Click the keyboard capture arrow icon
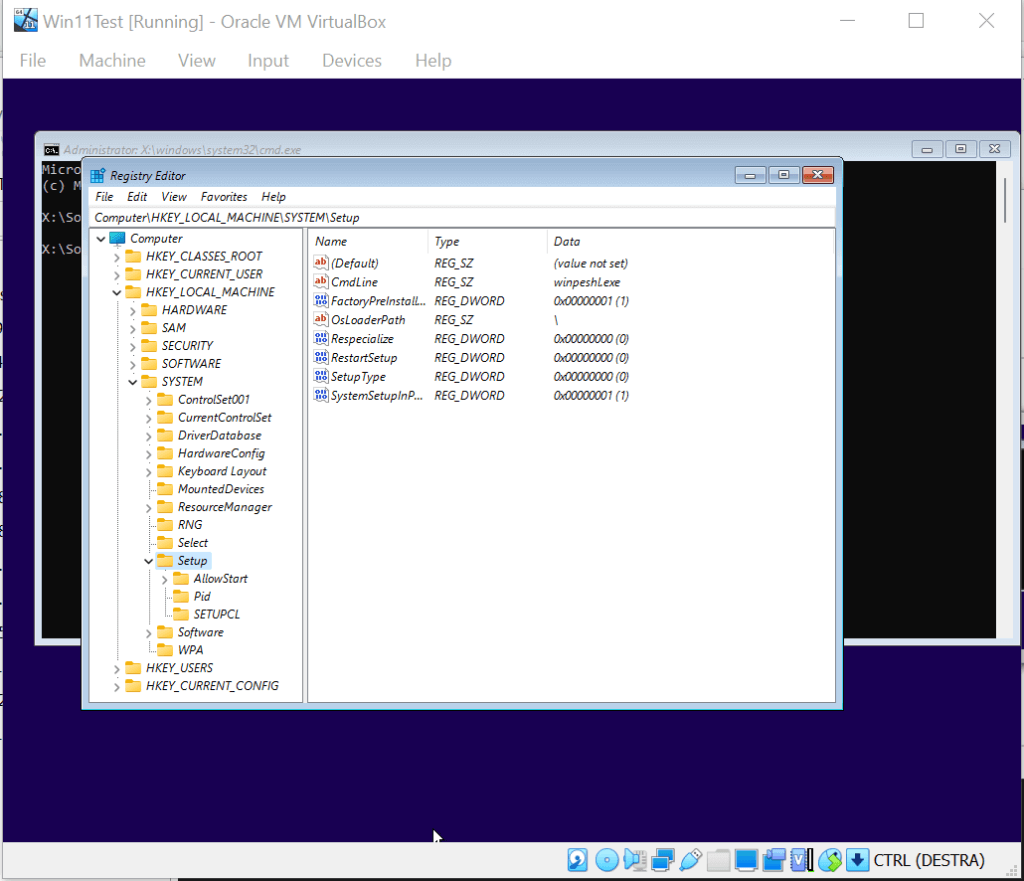1024x881 pixels. pyautogui.click(x=857, y=860)
